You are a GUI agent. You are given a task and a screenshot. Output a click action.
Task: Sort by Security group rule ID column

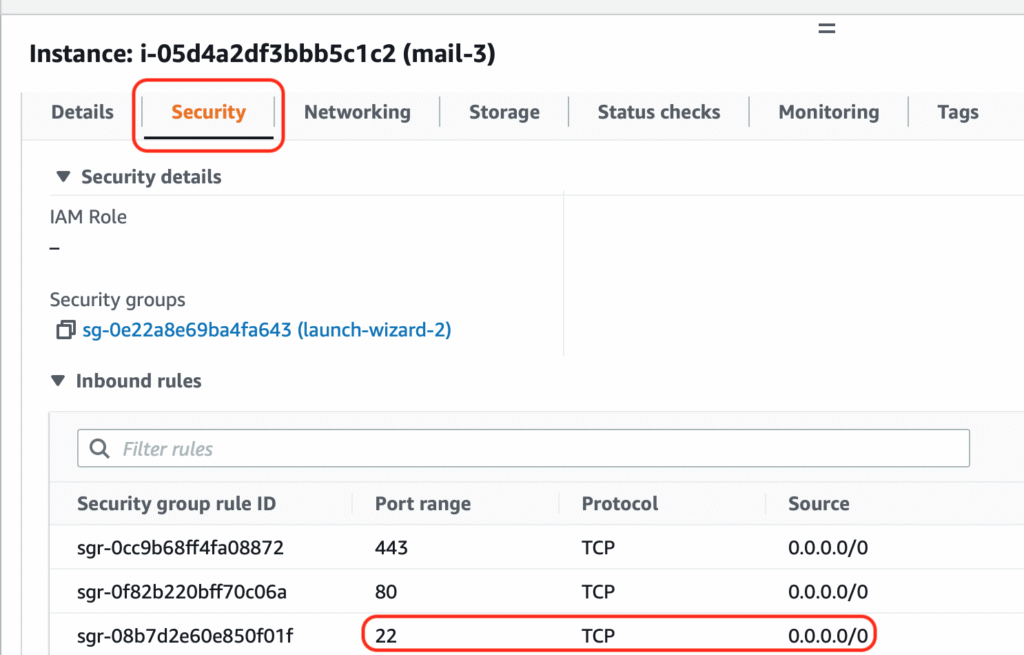(176, 504)
